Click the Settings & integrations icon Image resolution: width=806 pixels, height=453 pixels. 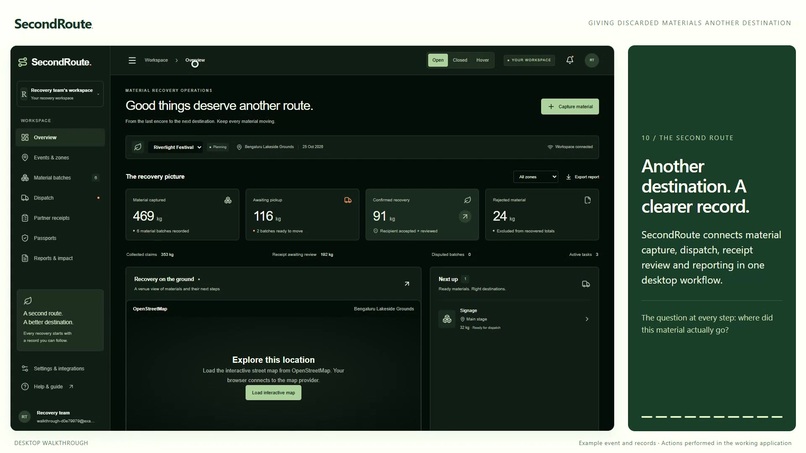point(25,368)
